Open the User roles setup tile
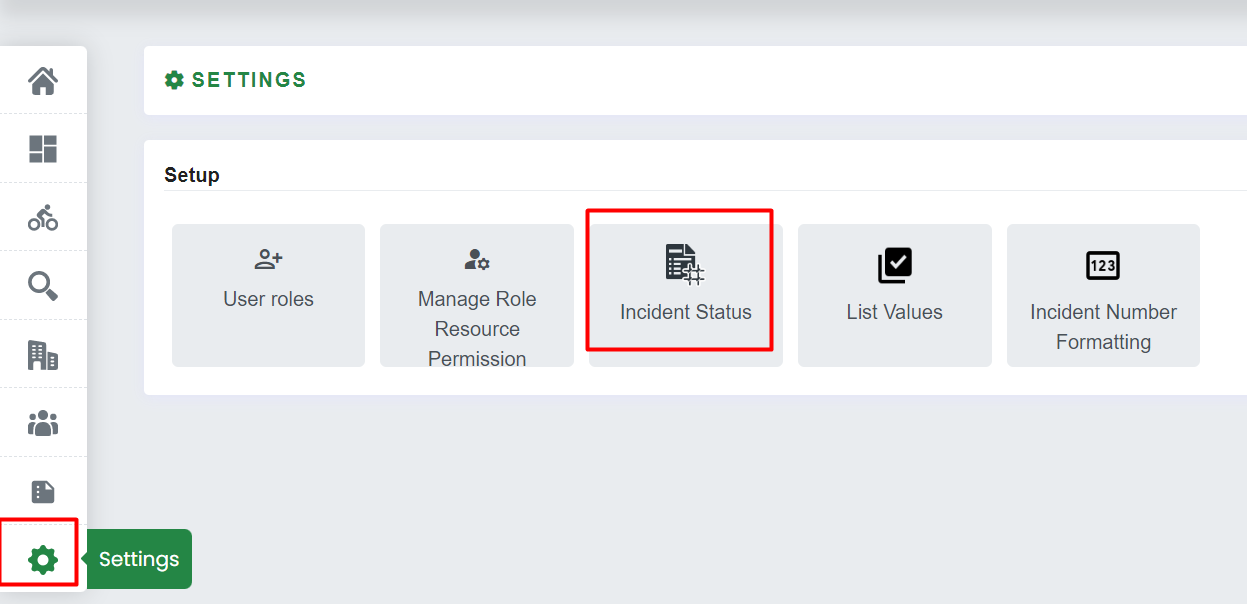This screenshot has height=604, width=1247. point(267,295)
